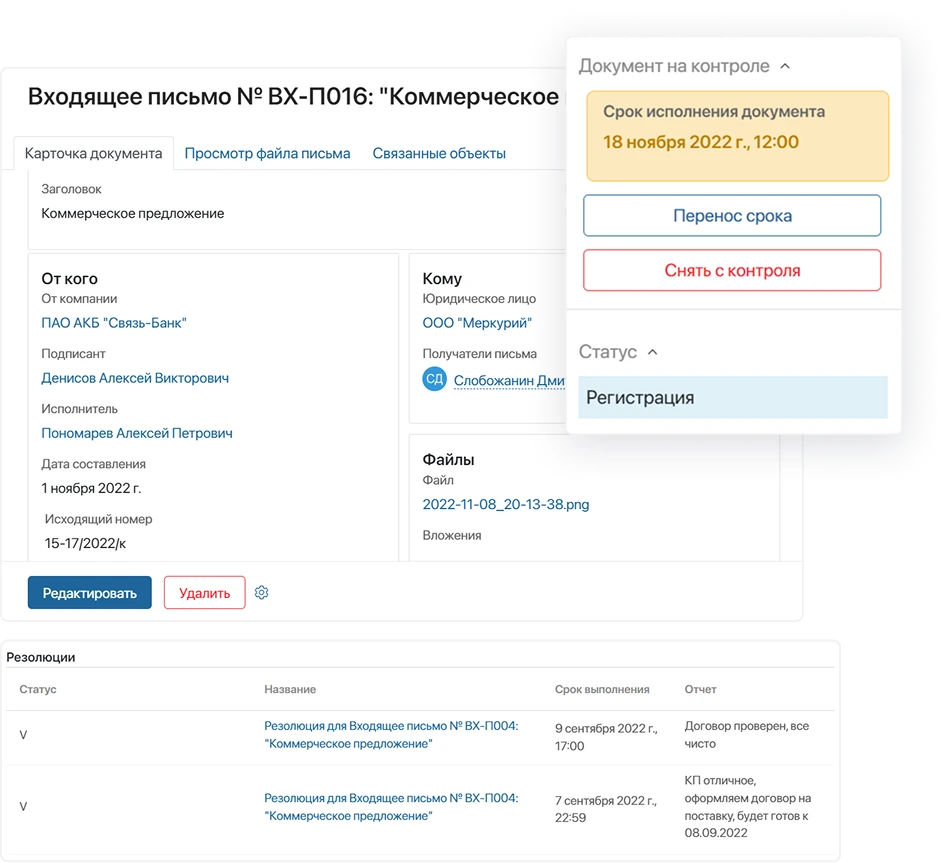
Task: Expand the Регистрация status option
Action: click(732, 397)
